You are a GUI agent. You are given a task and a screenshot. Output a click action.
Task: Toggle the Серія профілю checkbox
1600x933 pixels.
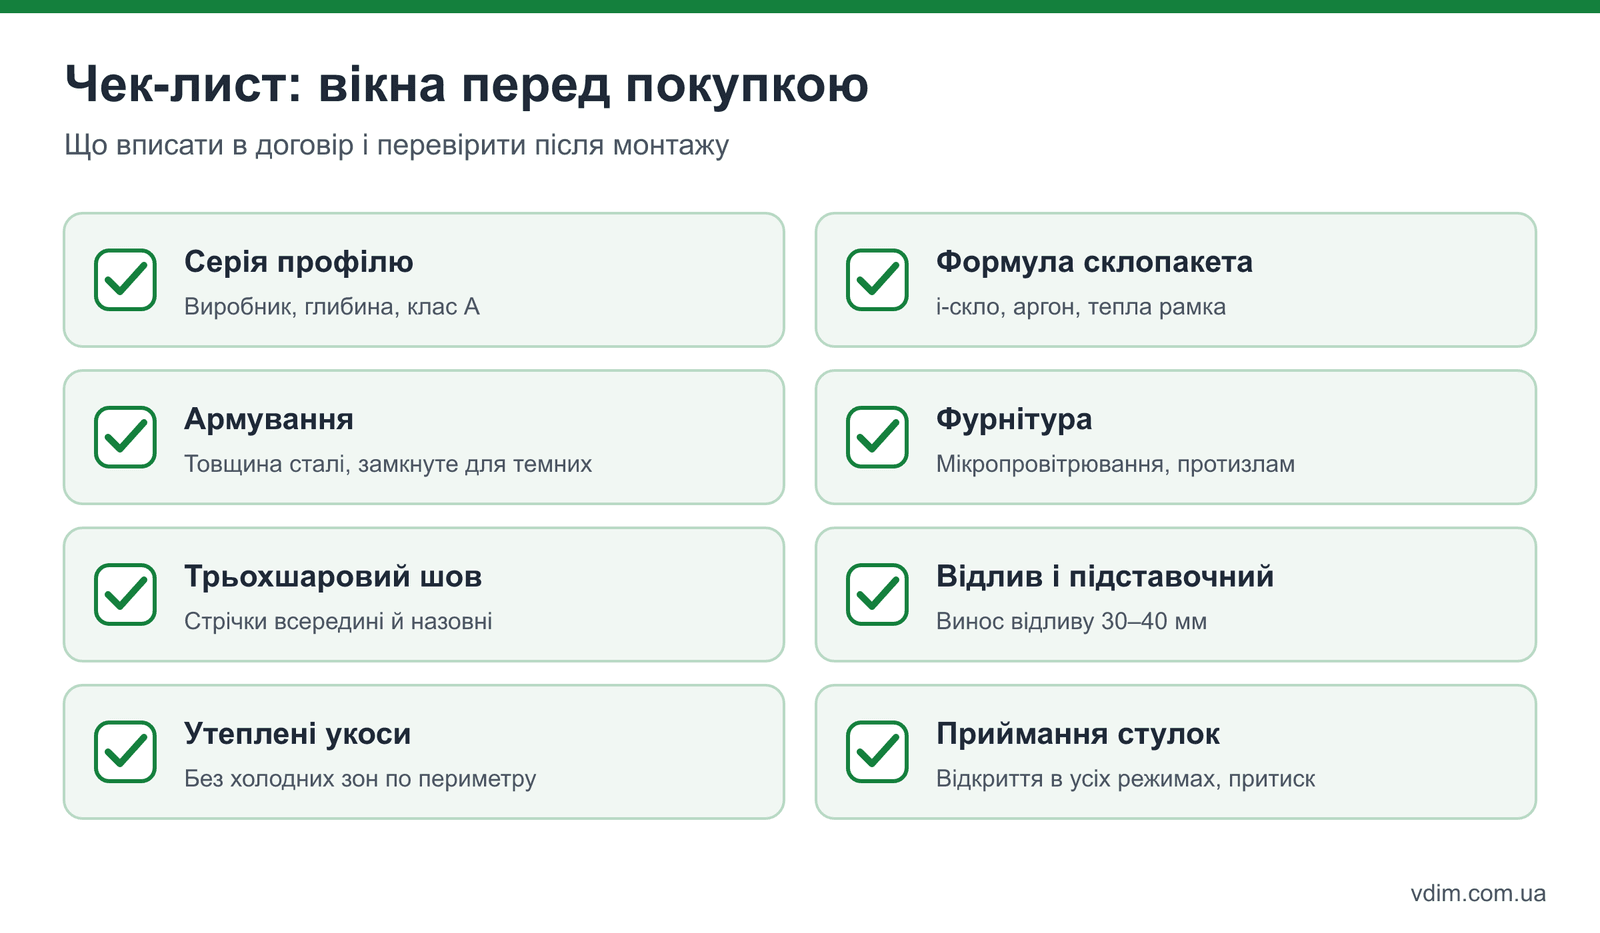point(125,280)
